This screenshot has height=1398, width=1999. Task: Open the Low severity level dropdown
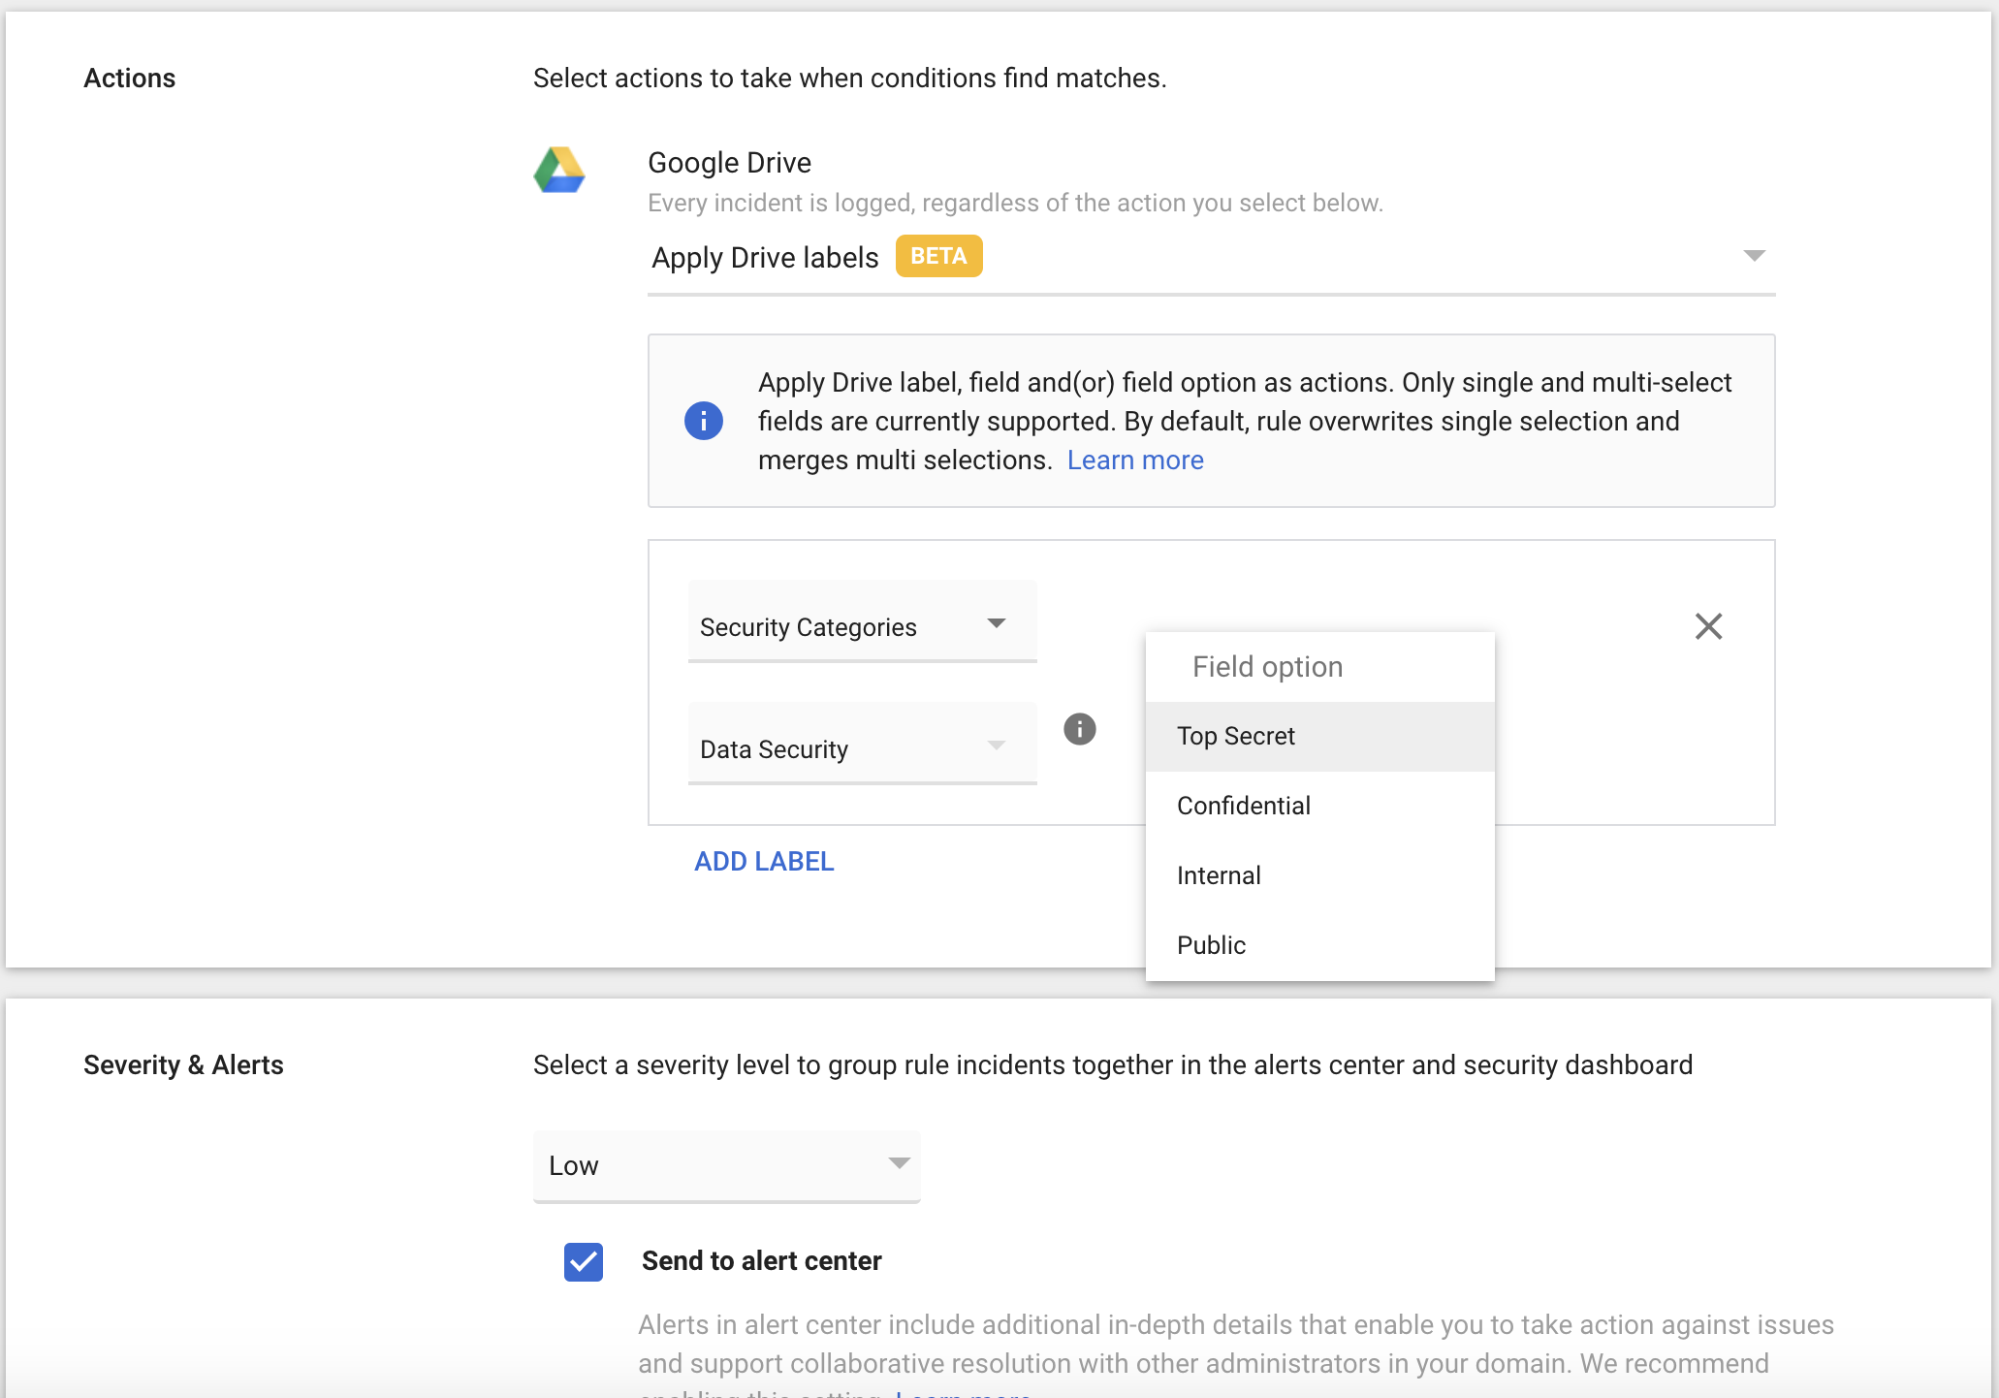point(726,1166)
